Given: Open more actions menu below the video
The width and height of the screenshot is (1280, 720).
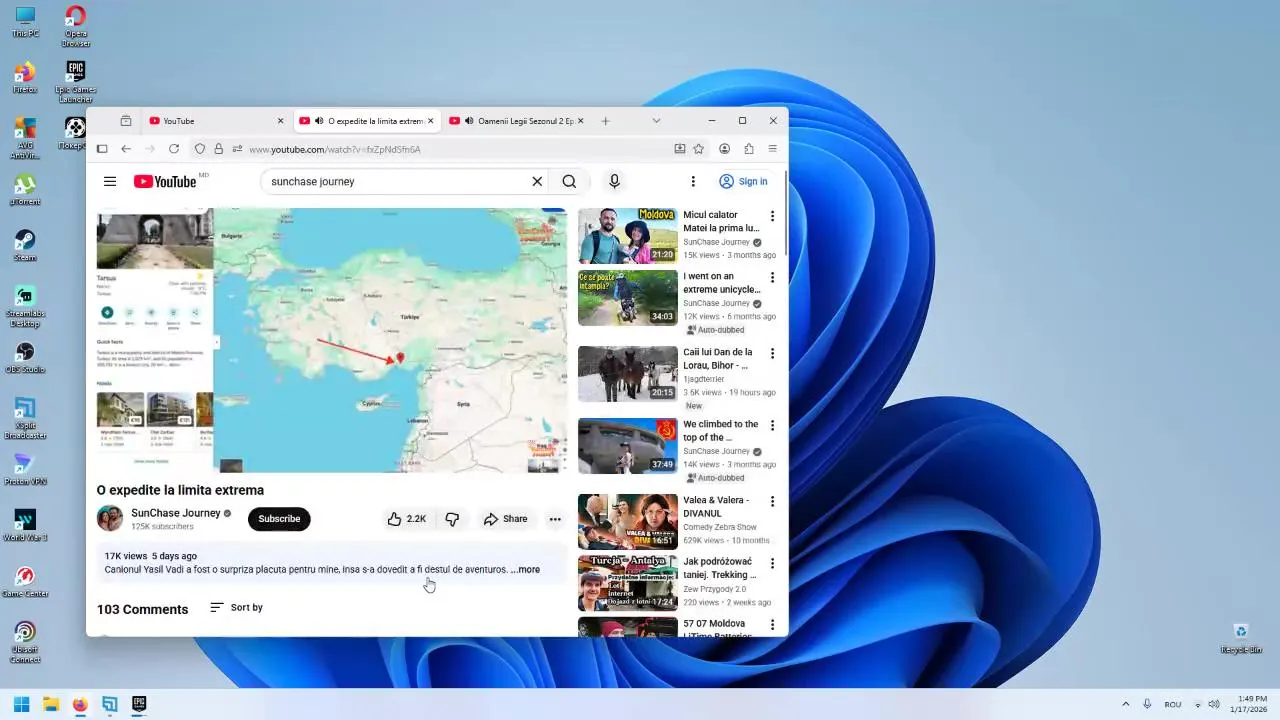Looking at the screenshot, I should (555, 519).
